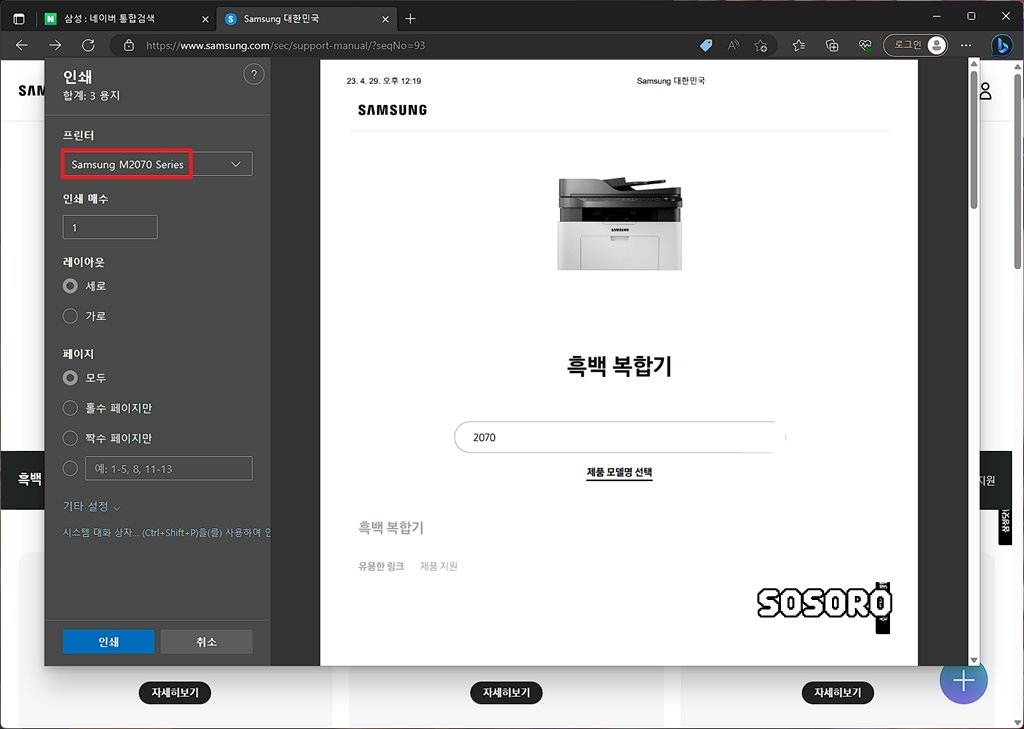Expand 기타 설정 more settings
Screen dimensions: 1024x729
(91, 507)
